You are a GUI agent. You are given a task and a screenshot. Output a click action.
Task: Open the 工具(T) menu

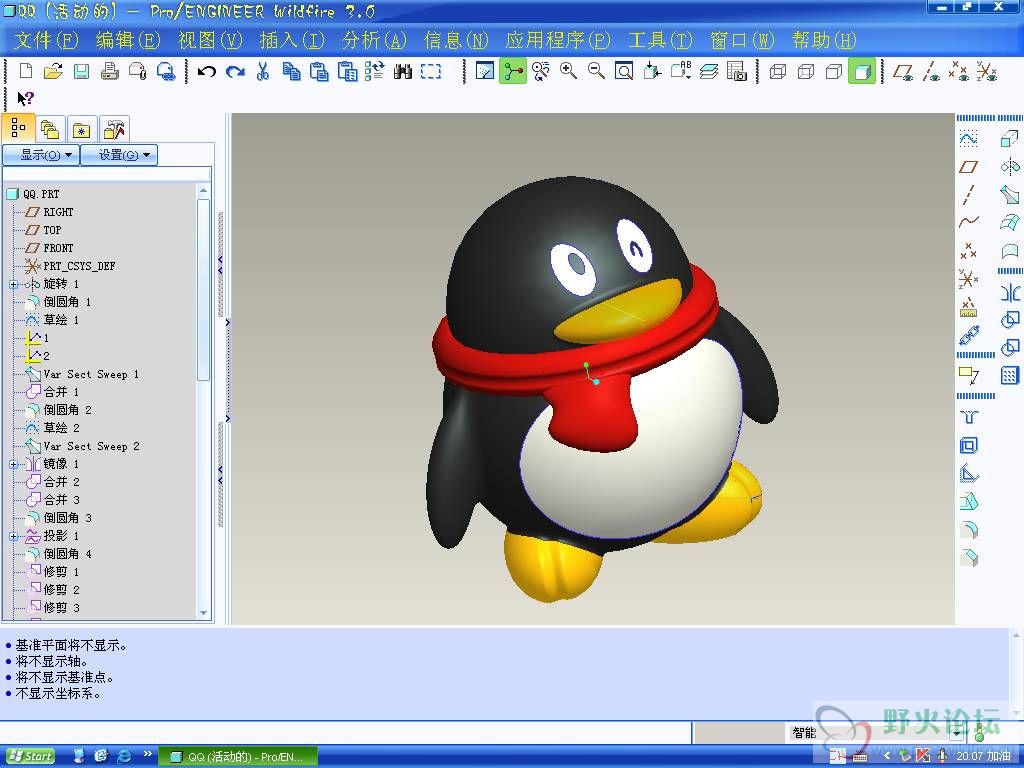[660, 40]
